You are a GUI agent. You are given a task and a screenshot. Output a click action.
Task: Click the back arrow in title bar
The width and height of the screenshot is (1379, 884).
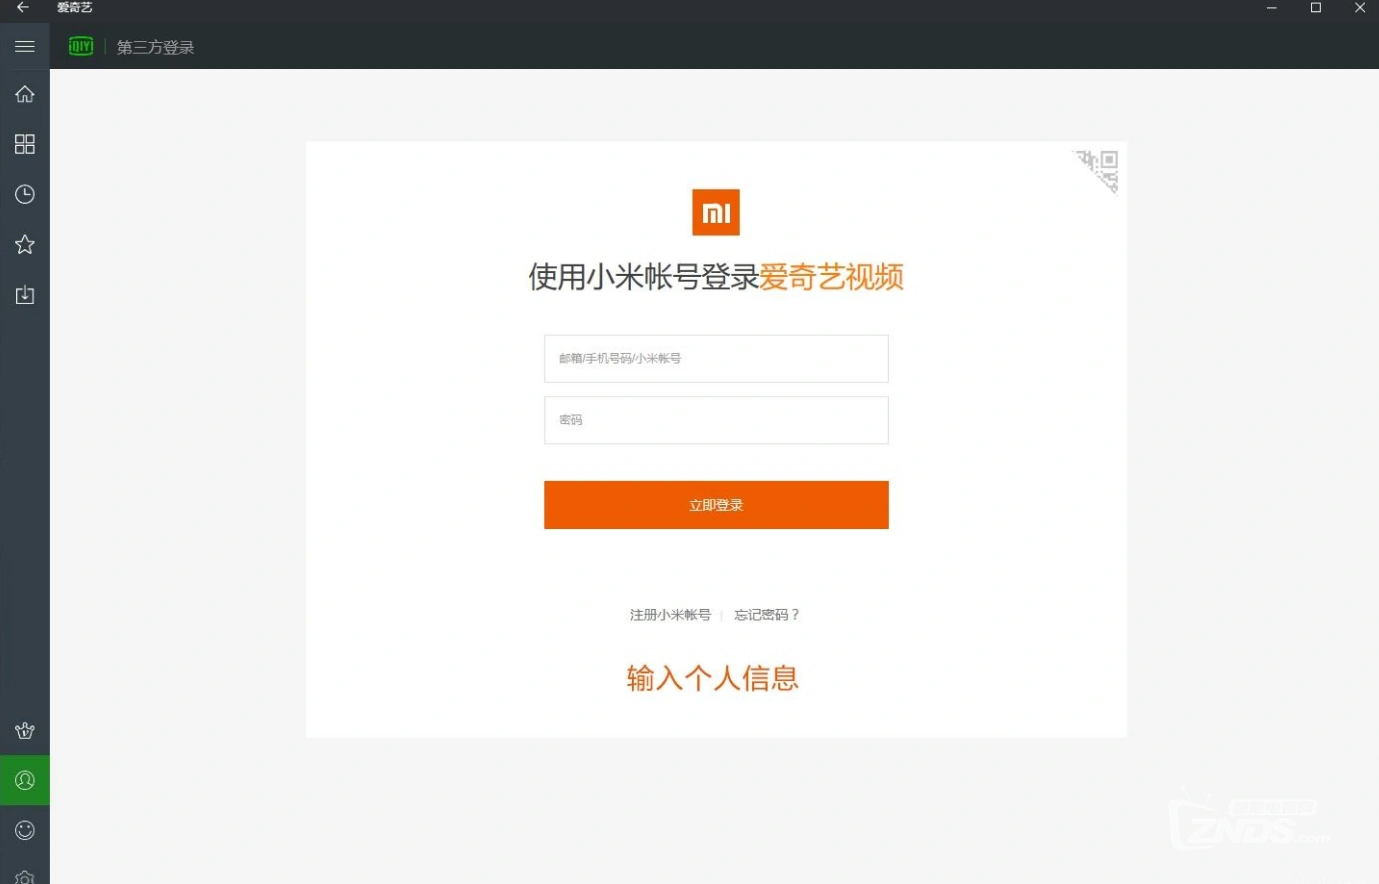click(x=22, y=7)
